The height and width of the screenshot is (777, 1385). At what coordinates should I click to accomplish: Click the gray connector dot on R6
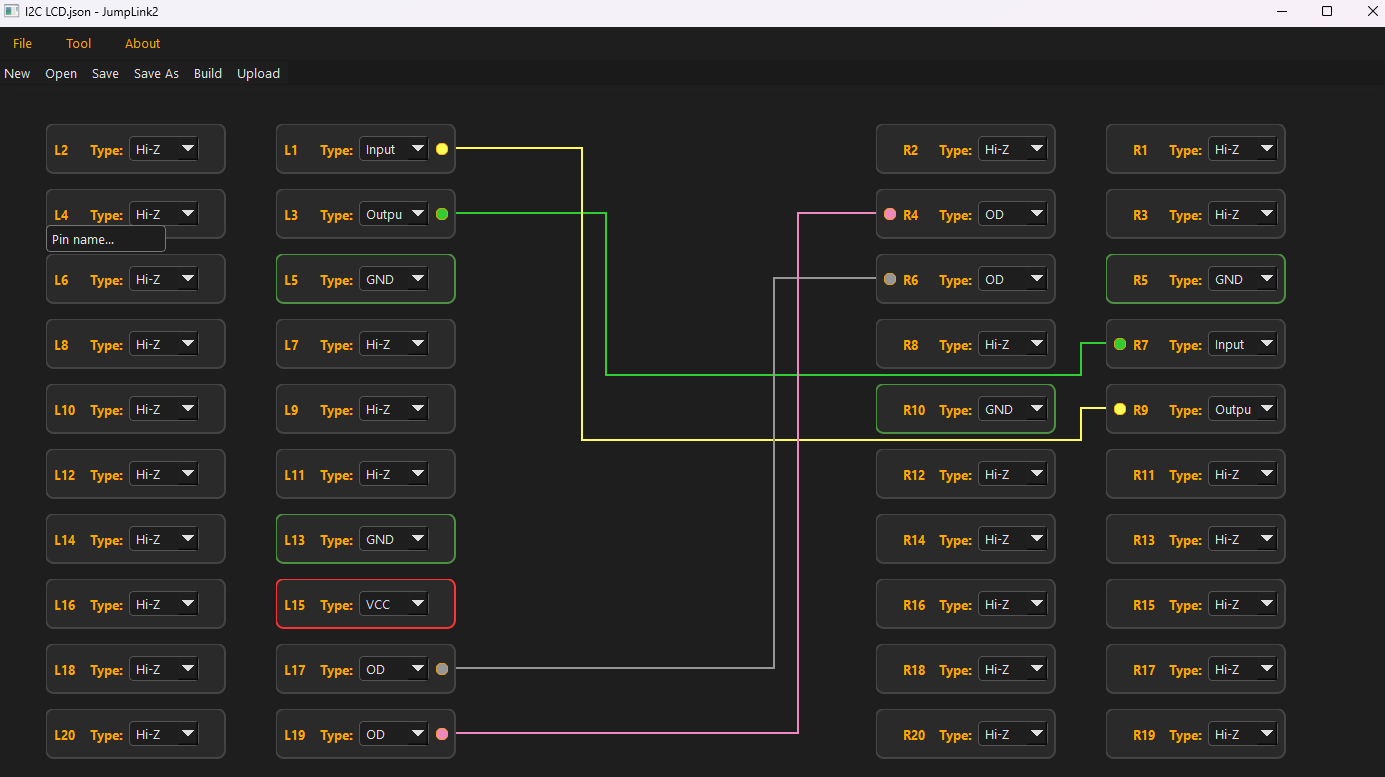(890, 279)
